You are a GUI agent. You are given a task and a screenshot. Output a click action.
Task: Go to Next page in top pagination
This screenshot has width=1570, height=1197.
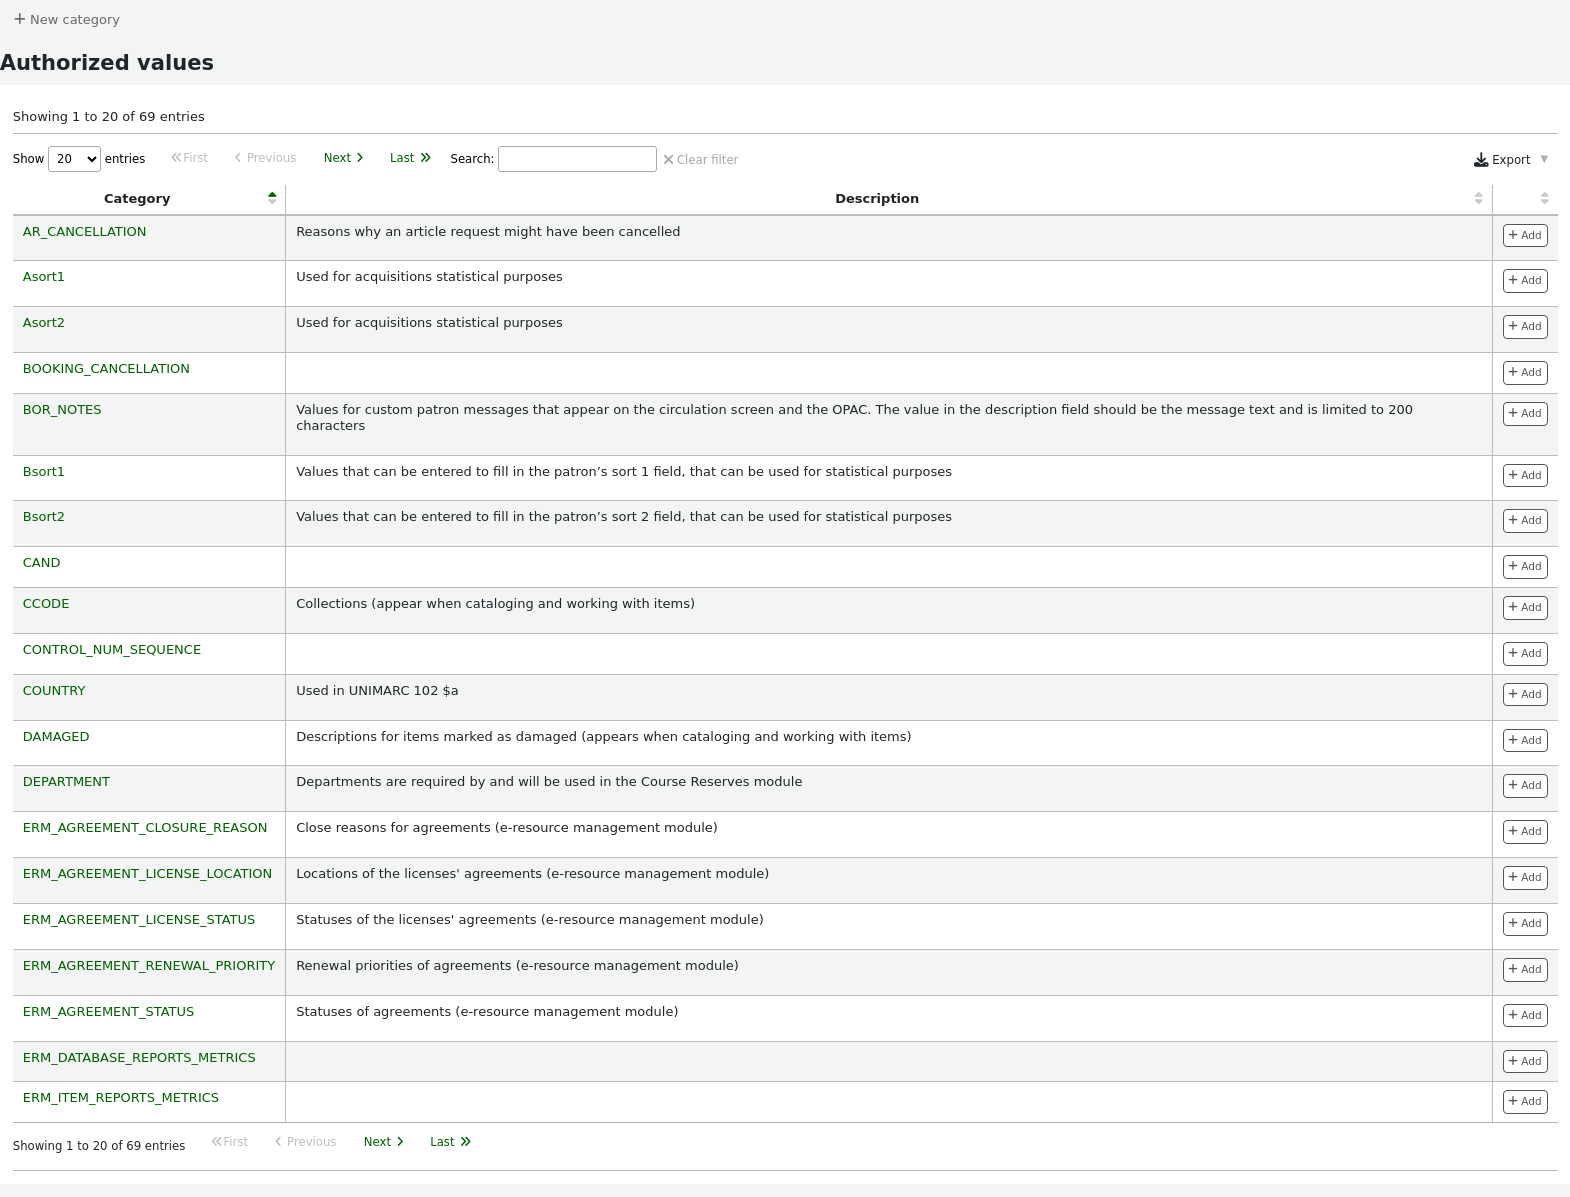pyautogui.click(x=343, y=158)
